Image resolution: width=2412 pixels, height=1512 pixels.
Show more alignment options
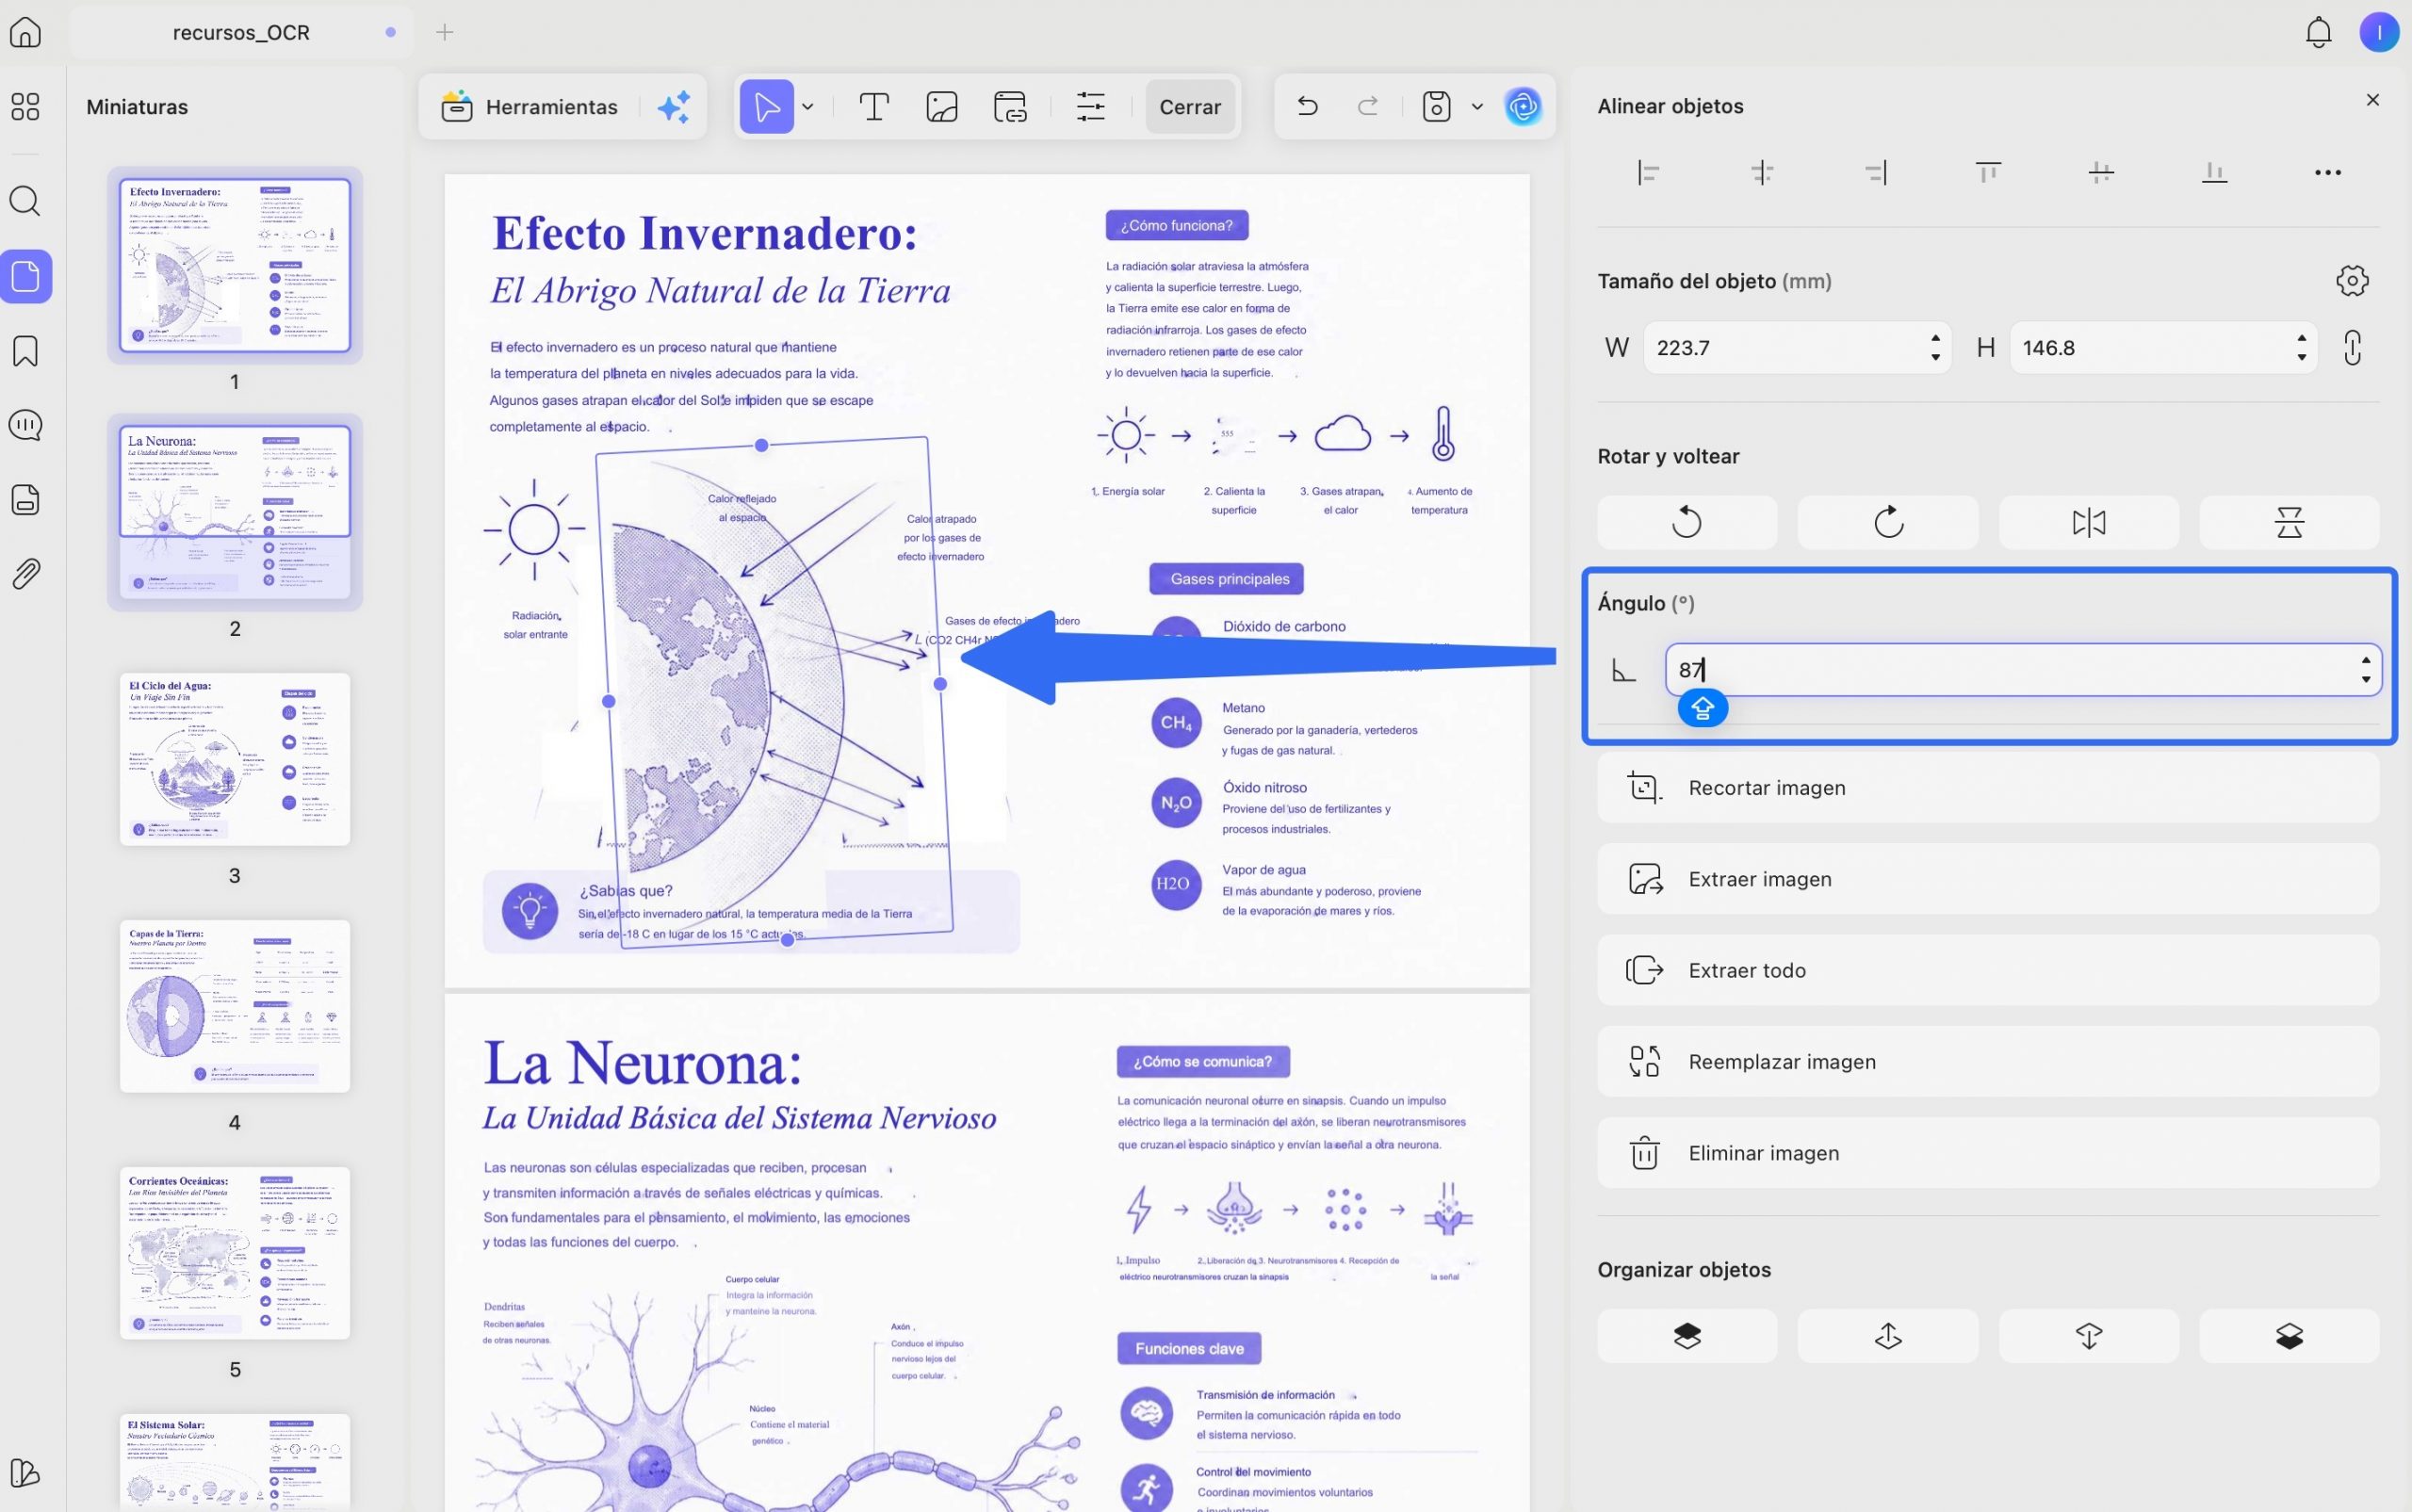click(x=2327, y=173)
